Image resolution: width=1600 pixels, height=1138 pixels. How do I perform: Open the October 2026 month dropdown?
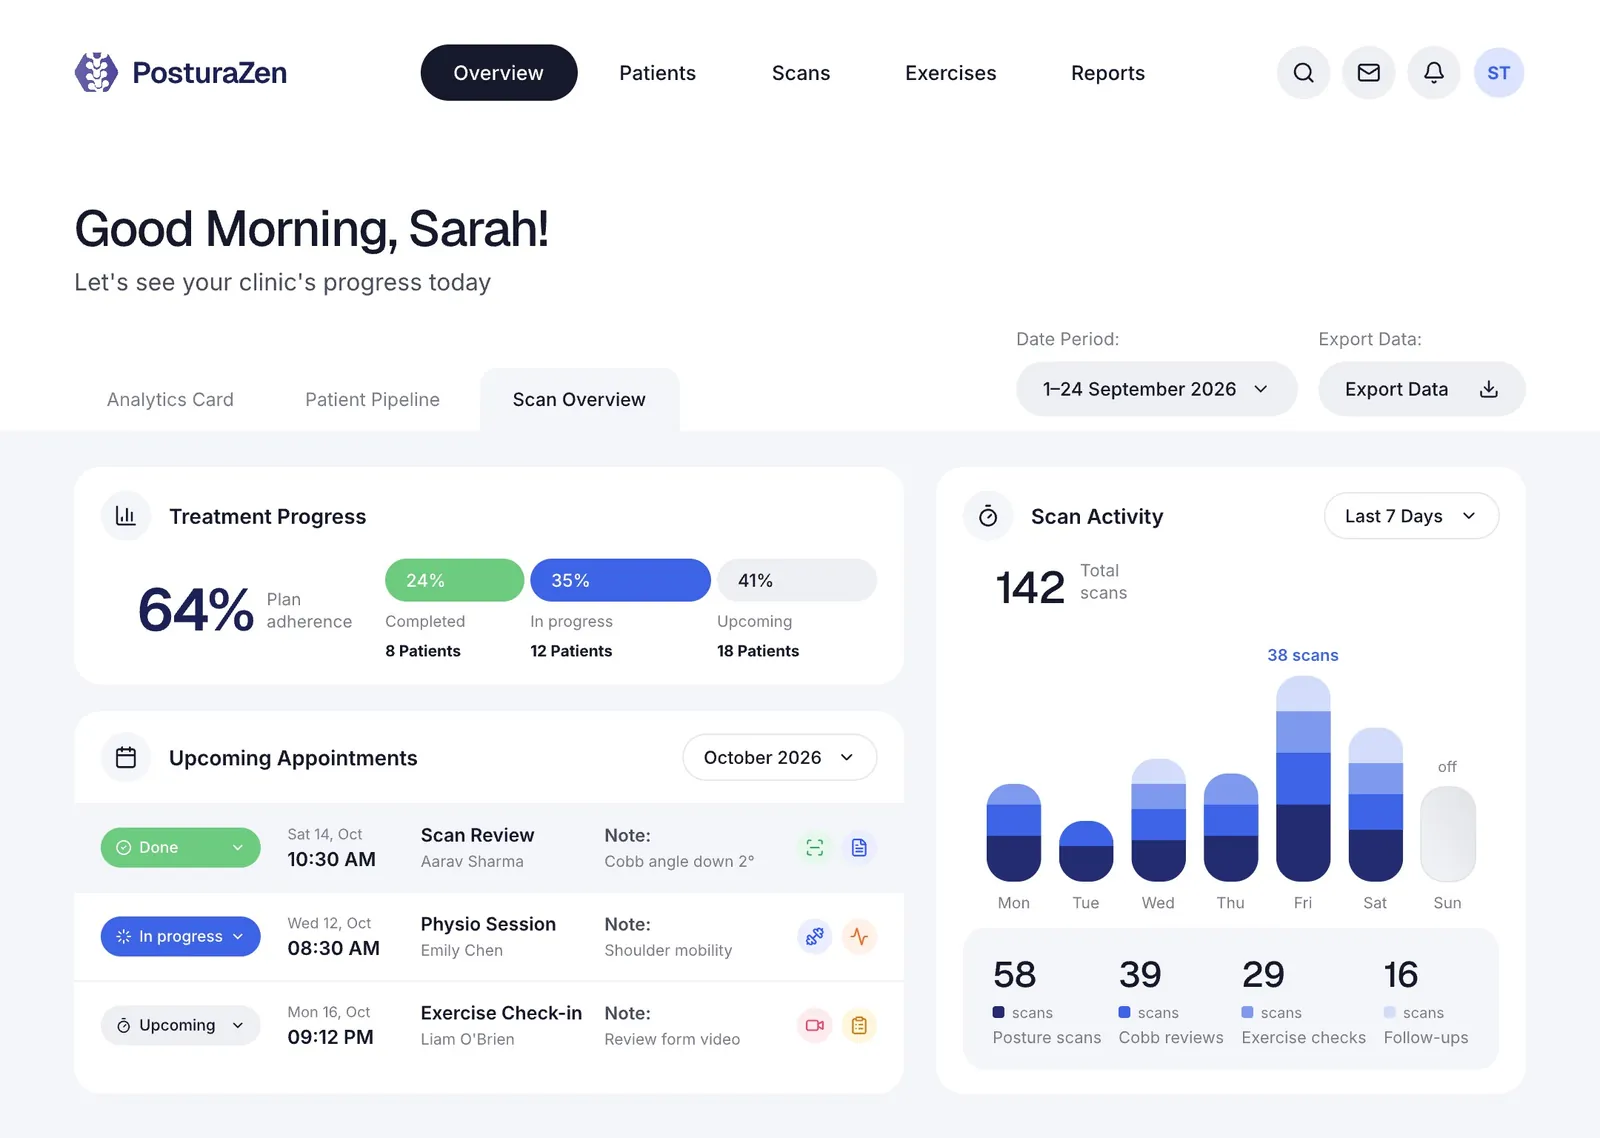[779, 757]
